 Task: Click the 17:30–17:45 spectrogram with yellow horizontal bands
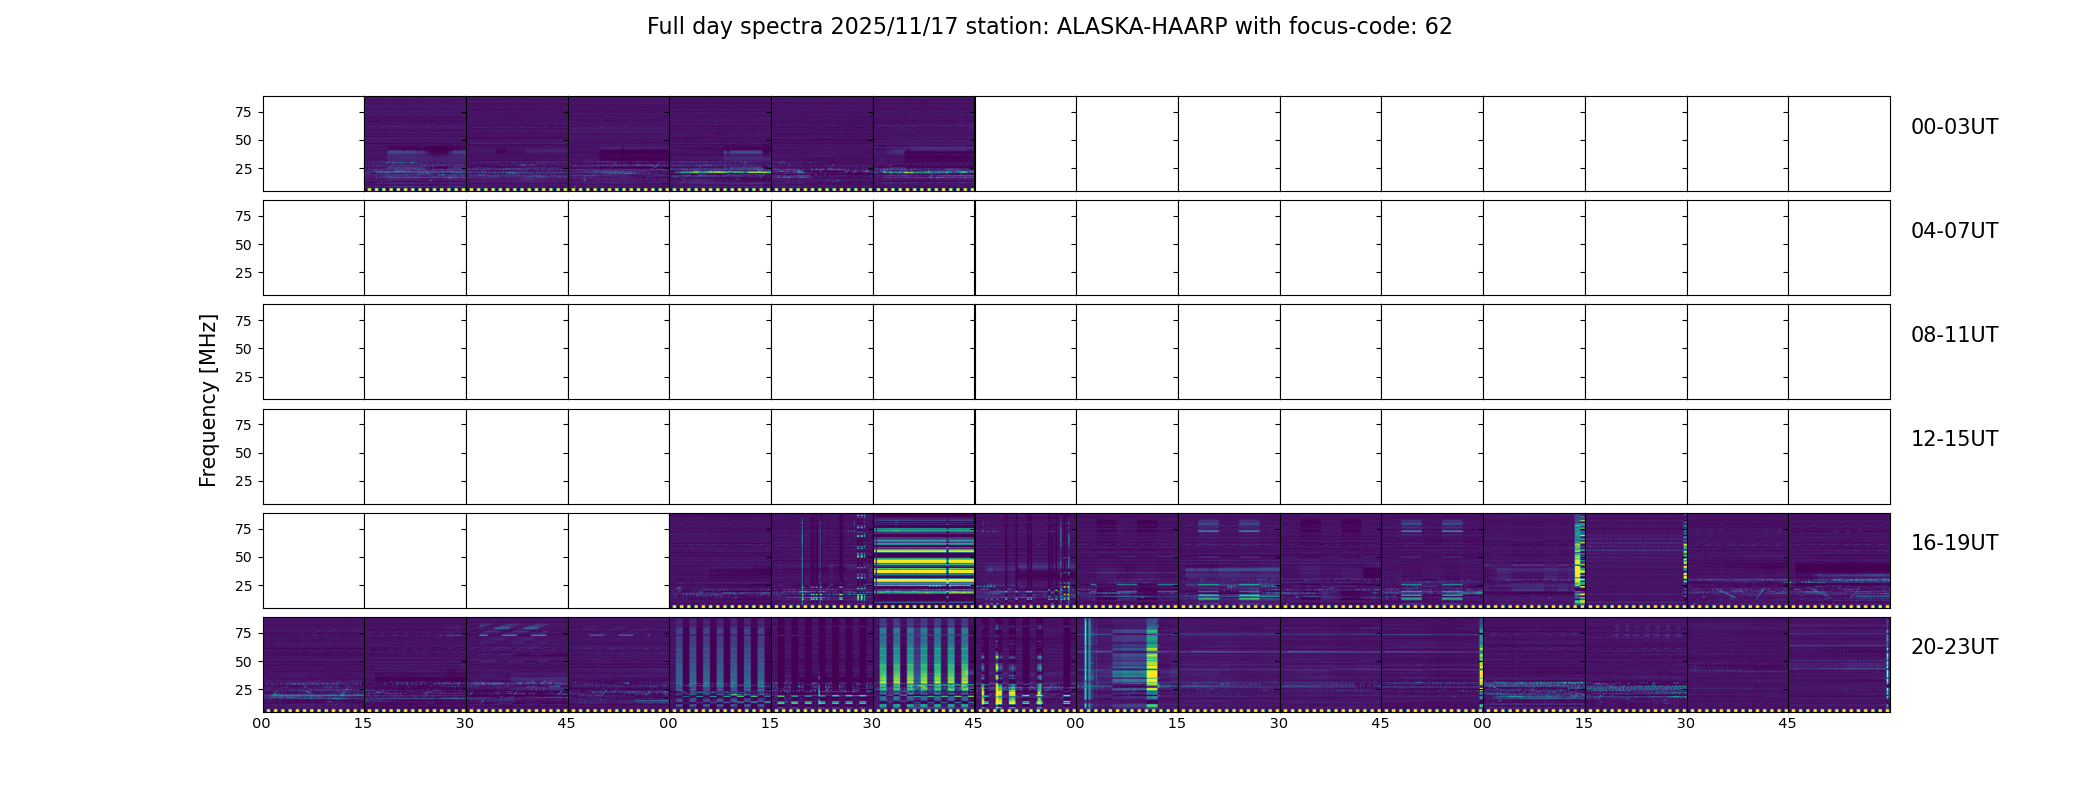pyautogui.click(x=924, y=561)
